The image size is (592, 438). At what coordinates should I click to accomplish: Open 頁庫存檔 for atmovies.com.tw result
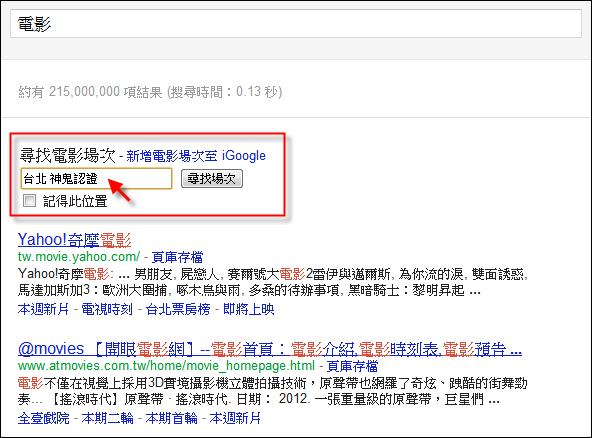pos(352,366)
